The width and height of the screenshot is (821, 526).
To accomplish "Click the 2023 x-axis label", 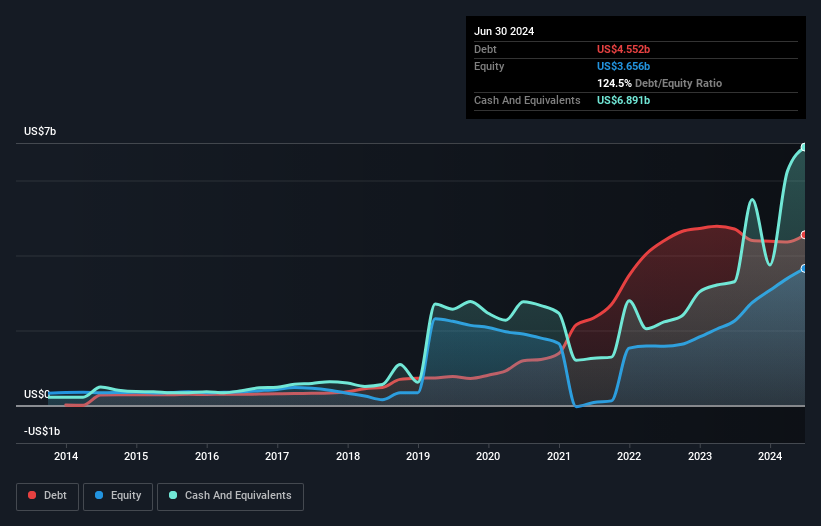I will (700, 456).
